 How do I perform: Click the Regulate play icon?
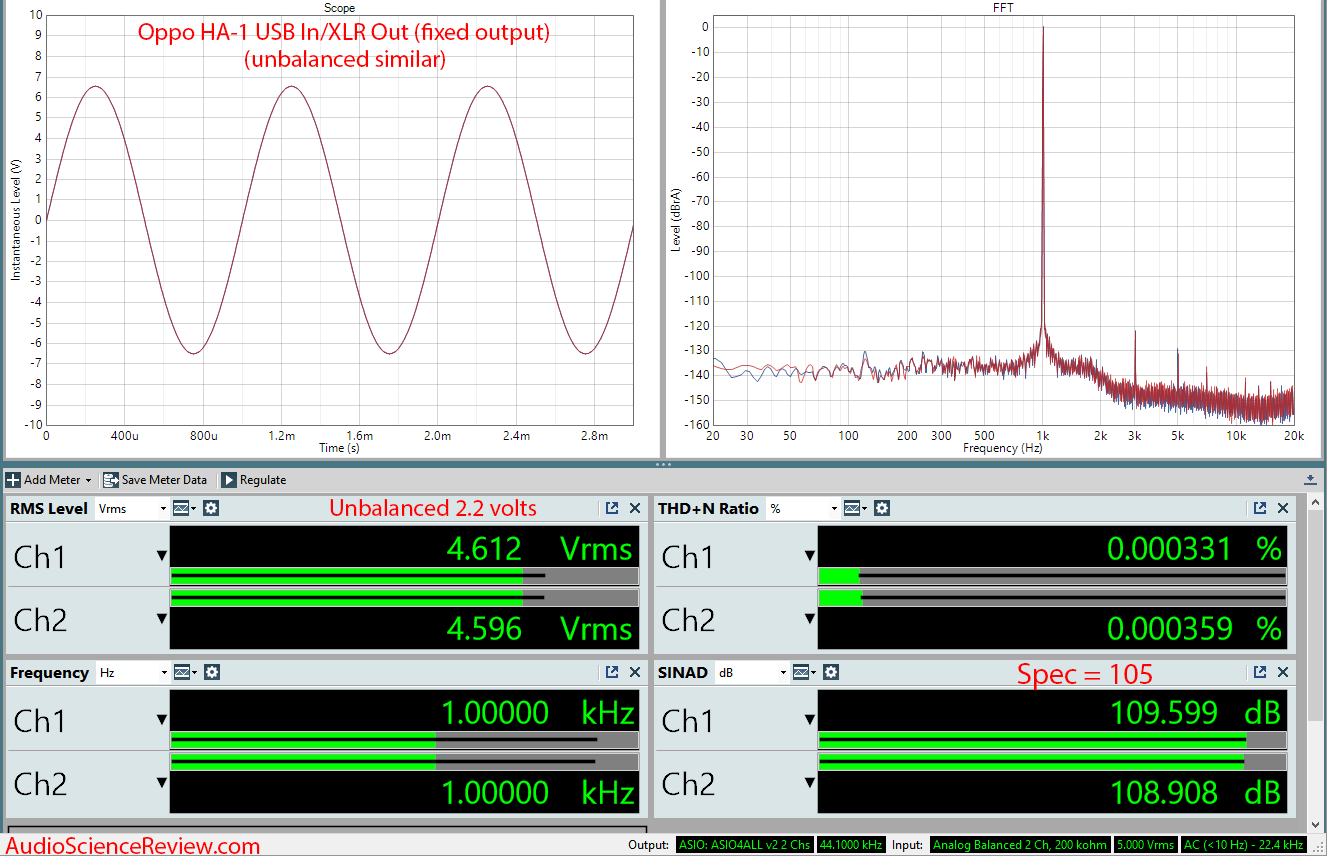228,480
